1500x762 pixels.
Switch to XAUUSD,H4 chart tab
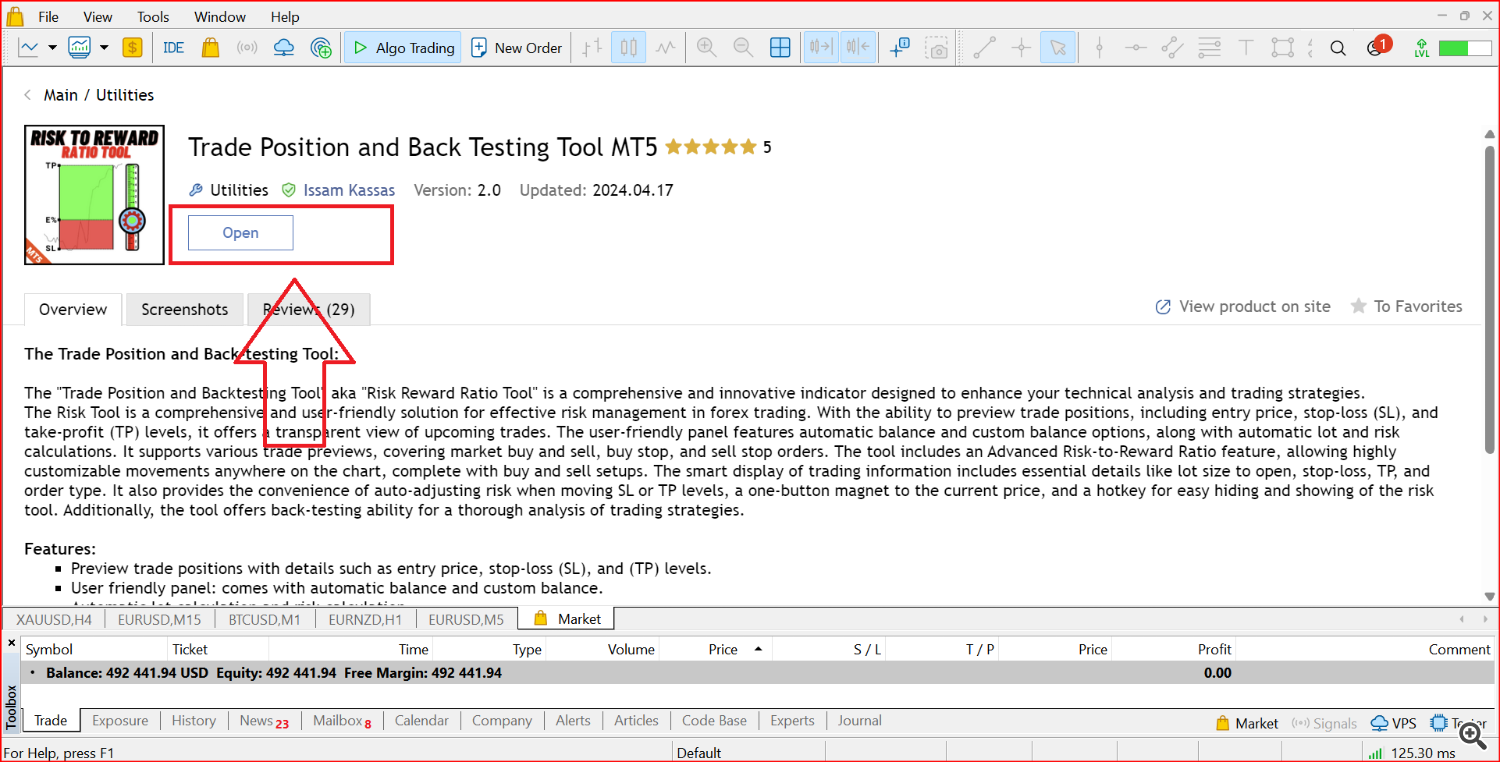tap(54, 619)
